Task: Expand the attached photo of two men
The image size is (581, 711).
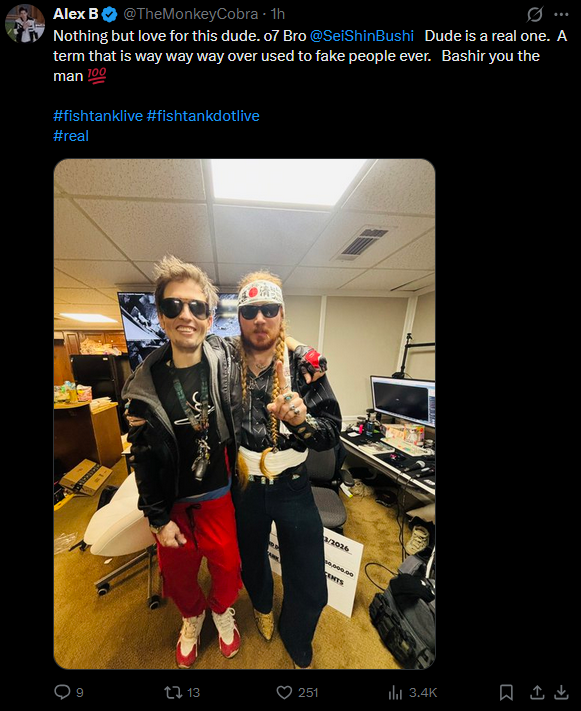Action: pyautogui.click(x=244, y=414)
